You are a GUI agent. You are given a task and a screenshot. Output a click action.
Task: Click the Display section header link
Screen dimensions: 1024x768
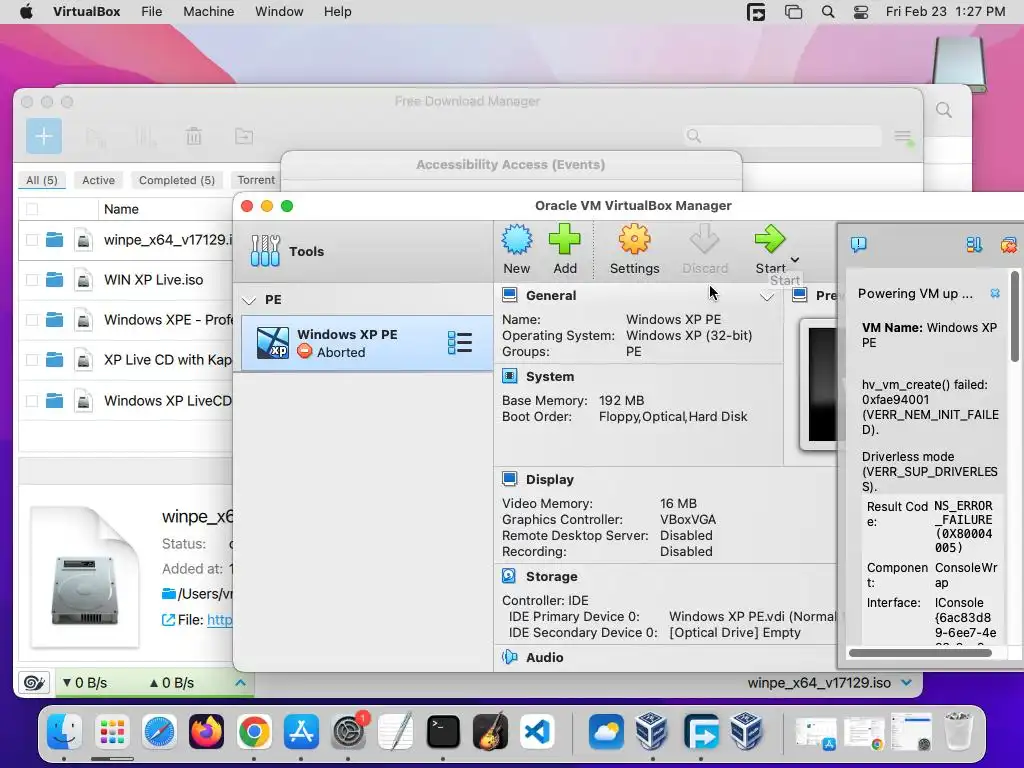coord(550,479)
